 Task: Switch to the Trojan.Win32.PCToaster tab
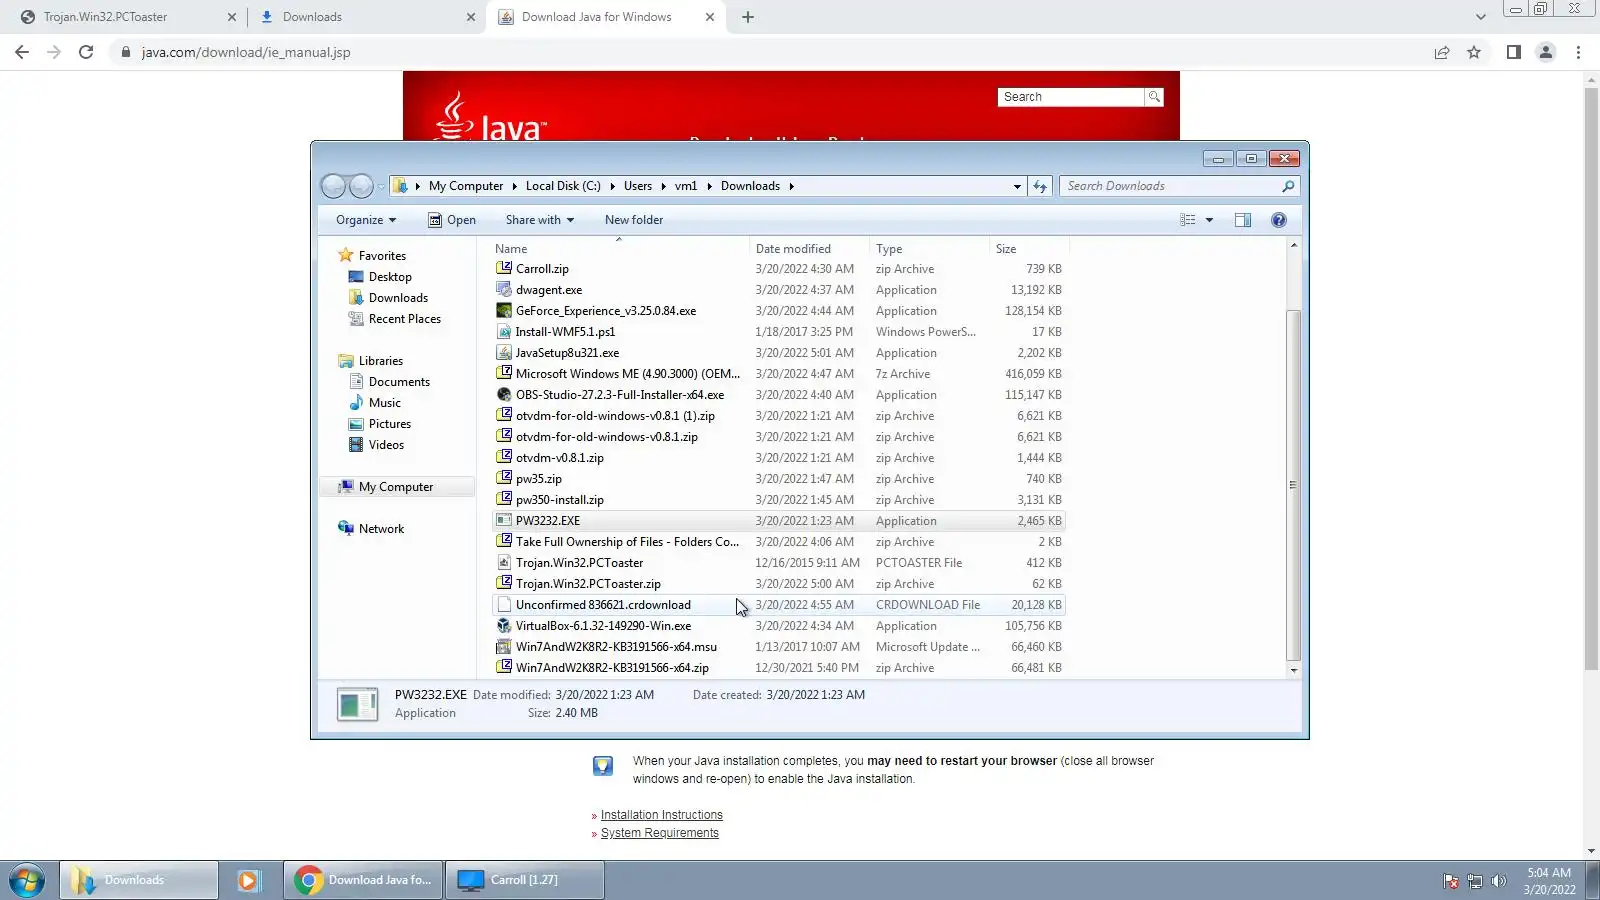point(127,17)
